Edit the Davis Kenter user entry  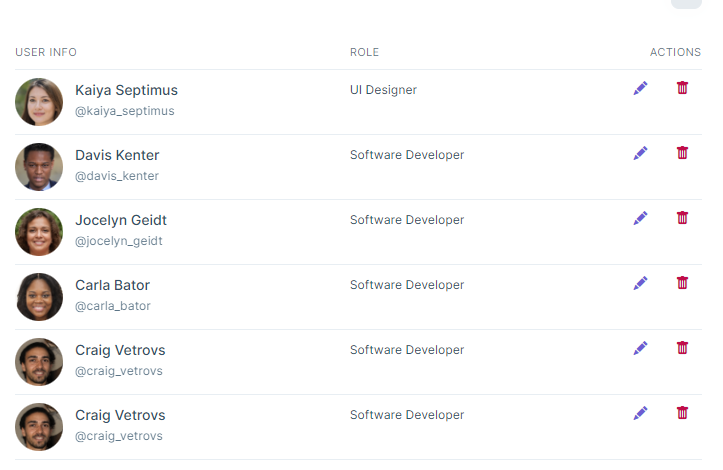[x=640, y=153]
